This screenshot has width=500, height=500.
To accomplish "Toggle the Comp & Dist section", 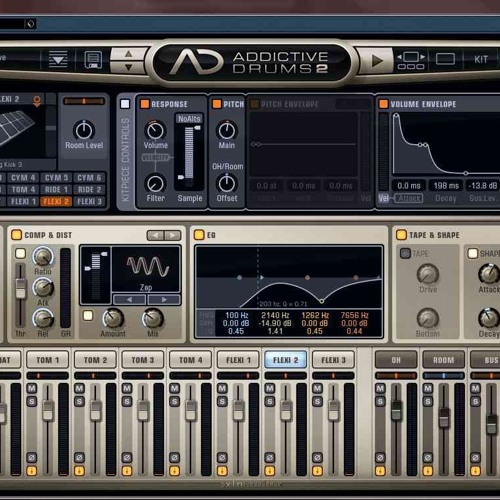I will click(16, 235).
